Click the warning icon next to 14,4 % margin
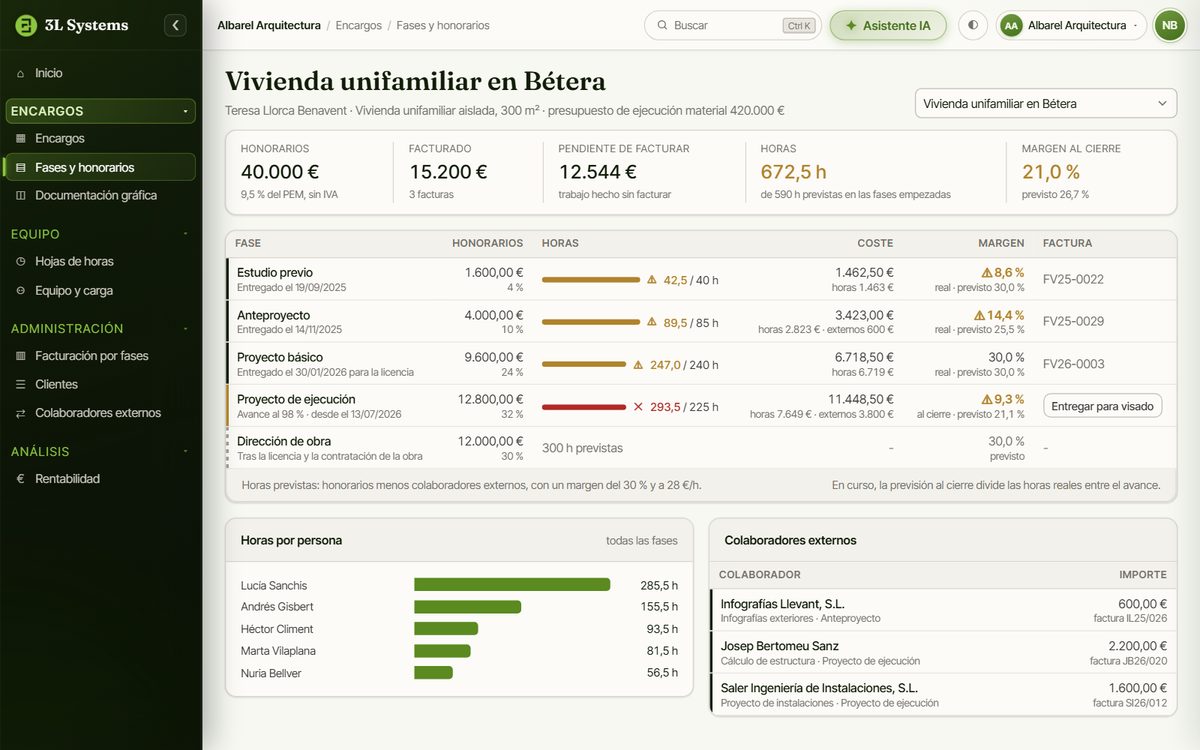1200x750 pixels. (x=979, y=315)
